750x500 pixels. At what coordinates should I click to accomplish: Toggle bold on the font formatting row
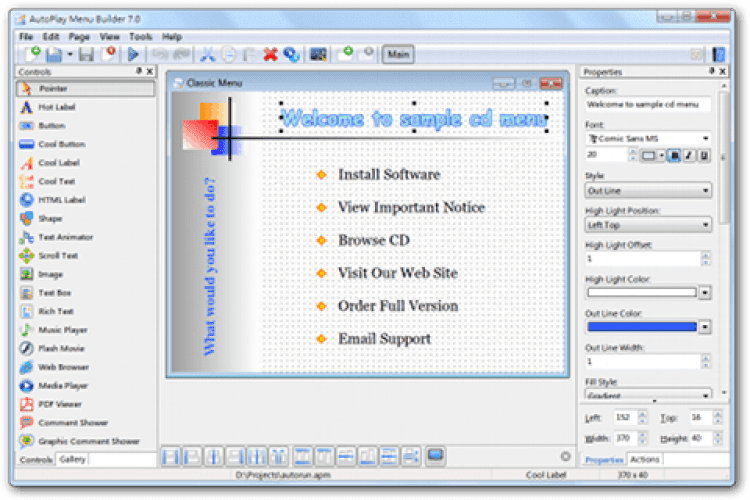coord(673,156)
